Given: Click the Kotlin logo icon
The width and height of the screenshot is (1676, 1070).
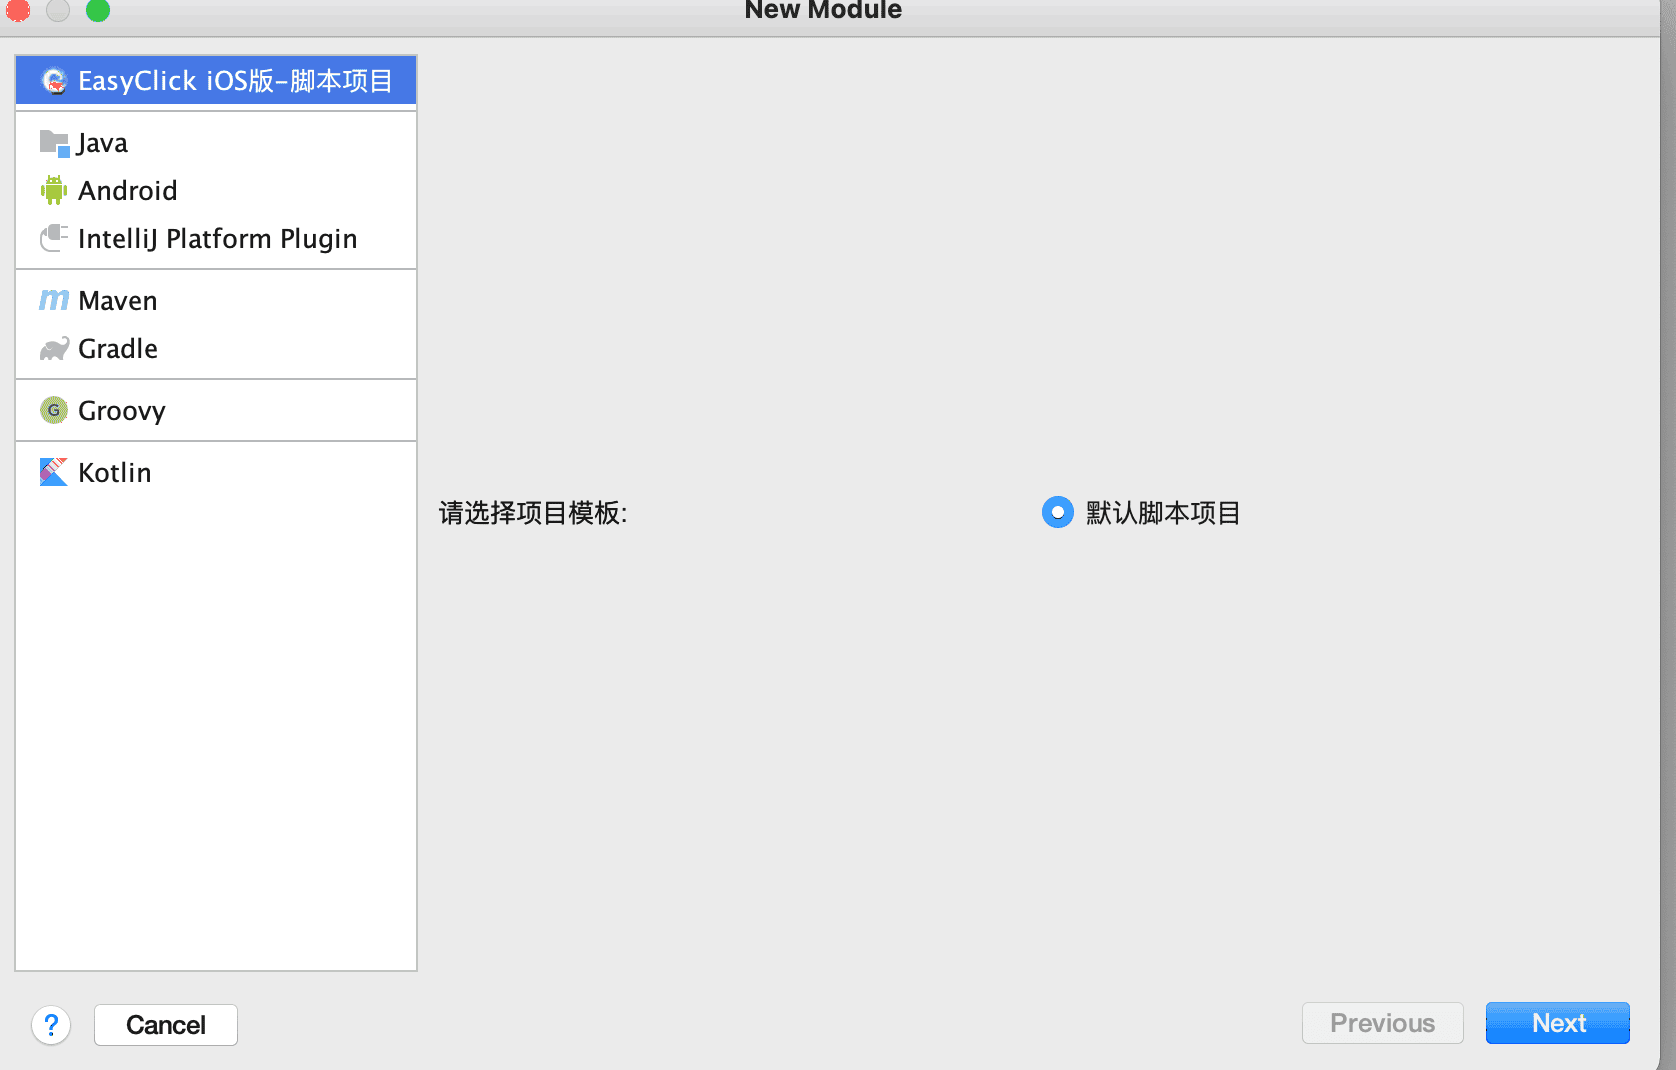Looking at the screenshot, I should pyautogui.click(x=54, y=472).
